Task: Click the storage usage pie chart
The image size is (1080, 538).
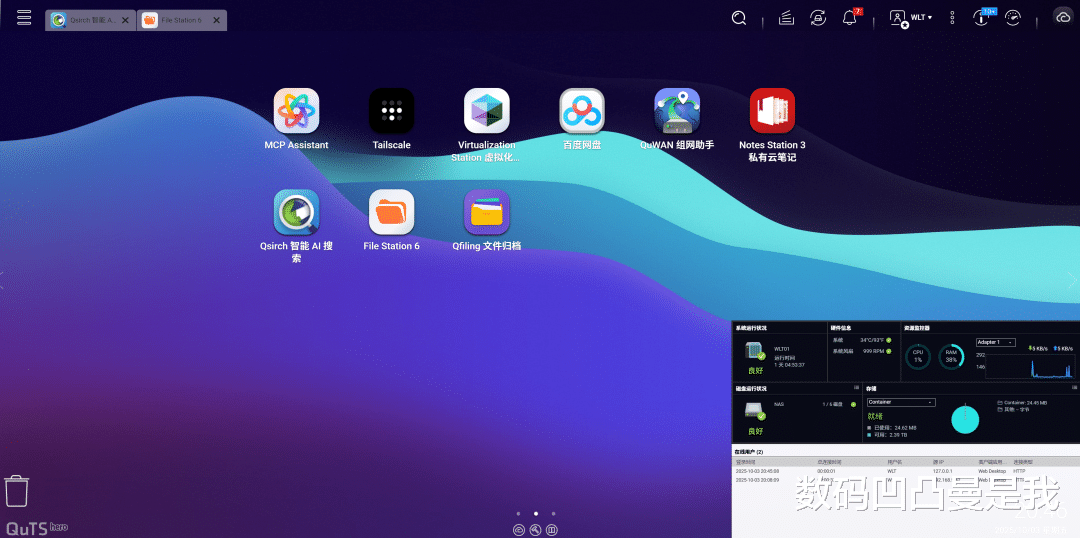Action: (x=965, y=420)
